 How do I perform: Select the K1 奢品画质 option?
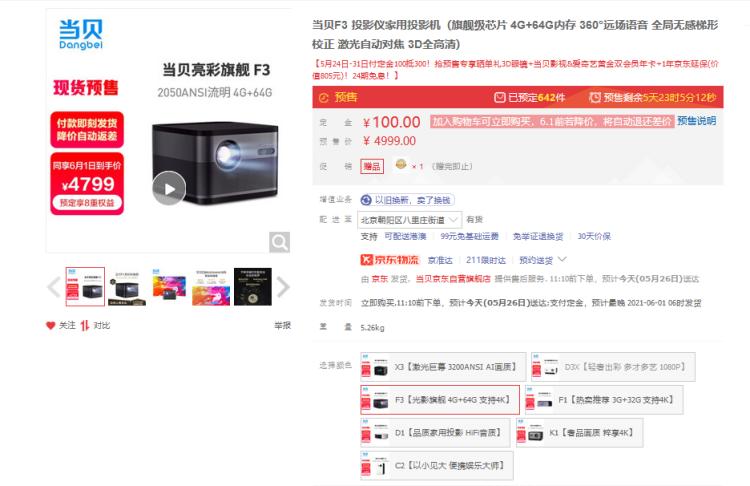pos(579,432)
